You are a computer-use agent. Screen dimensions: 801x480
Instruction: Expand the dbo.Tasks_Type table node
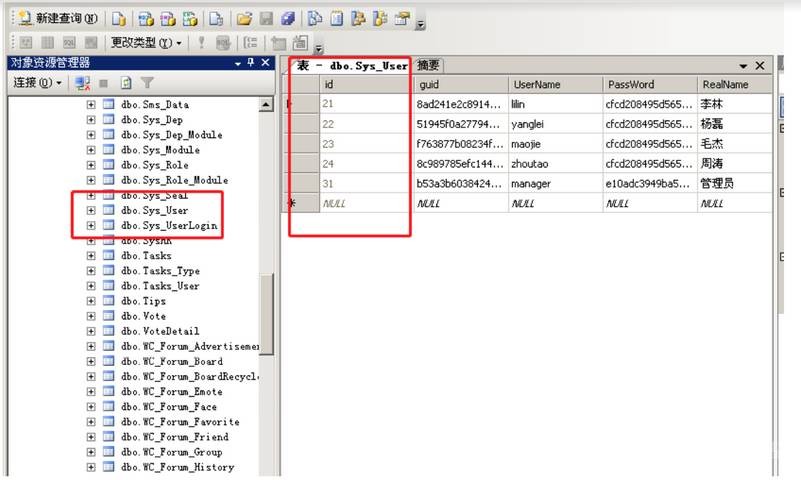pos(91,271)
